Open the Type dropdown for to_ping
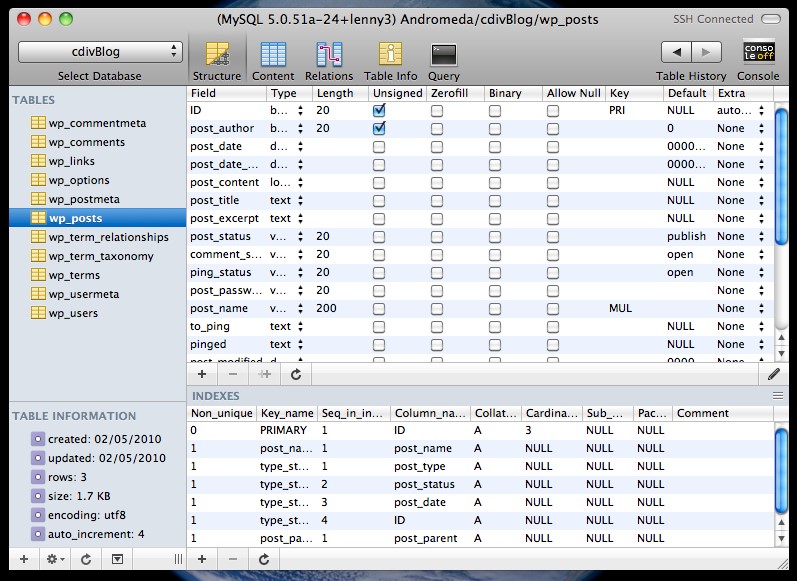The width and height of the screenshot is (797, 581). coord(300,326)
